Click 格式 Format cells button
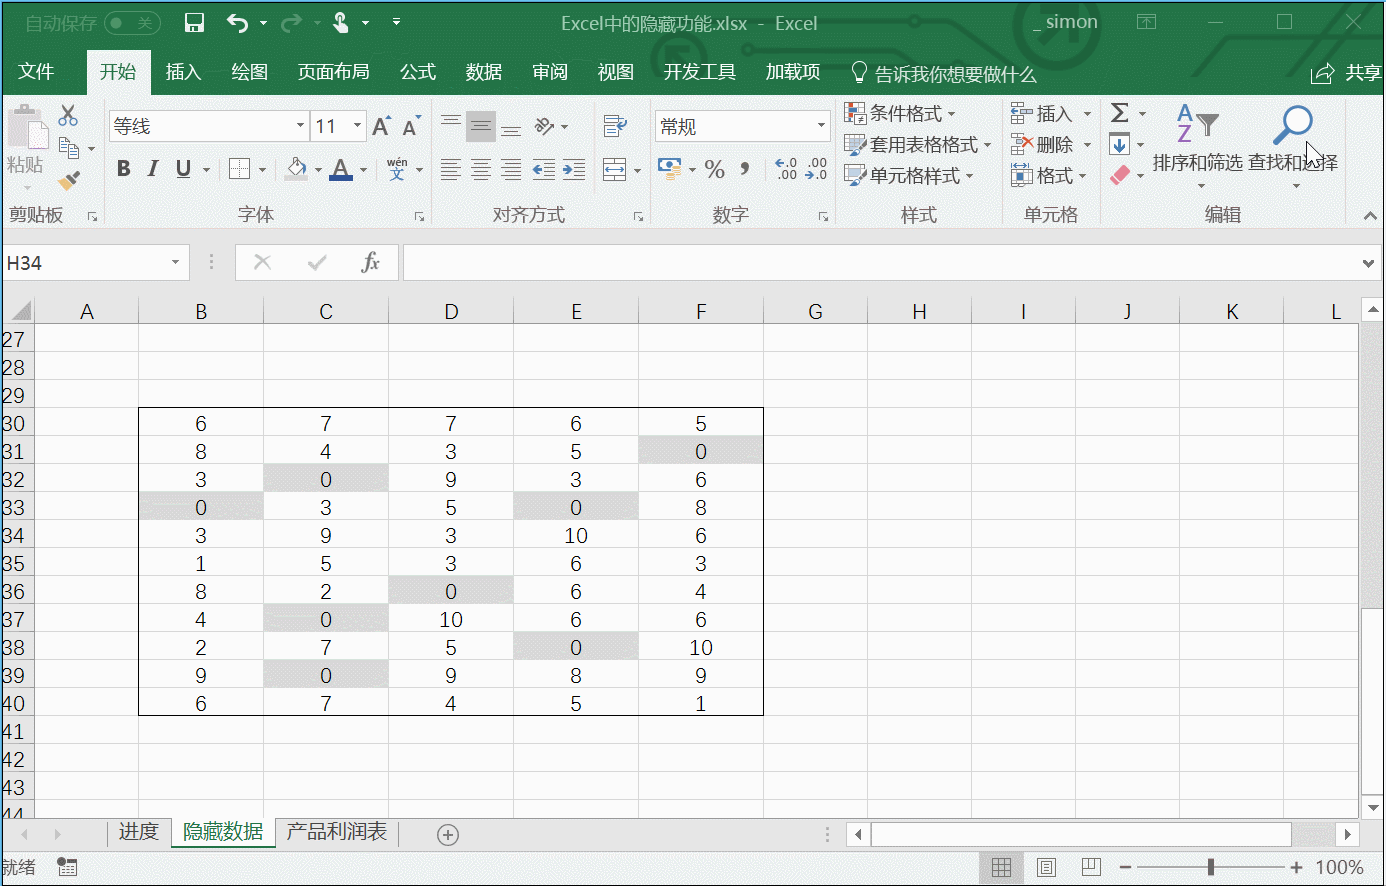This screenshot has height=886, width=1386. click(x=1051, y=175)
